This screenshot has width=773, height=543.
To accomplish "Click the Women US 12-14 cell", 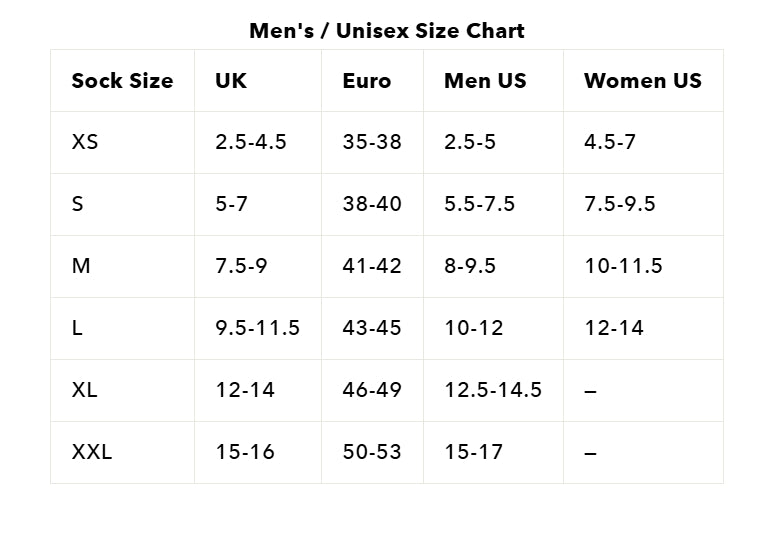I will (614, 328).
